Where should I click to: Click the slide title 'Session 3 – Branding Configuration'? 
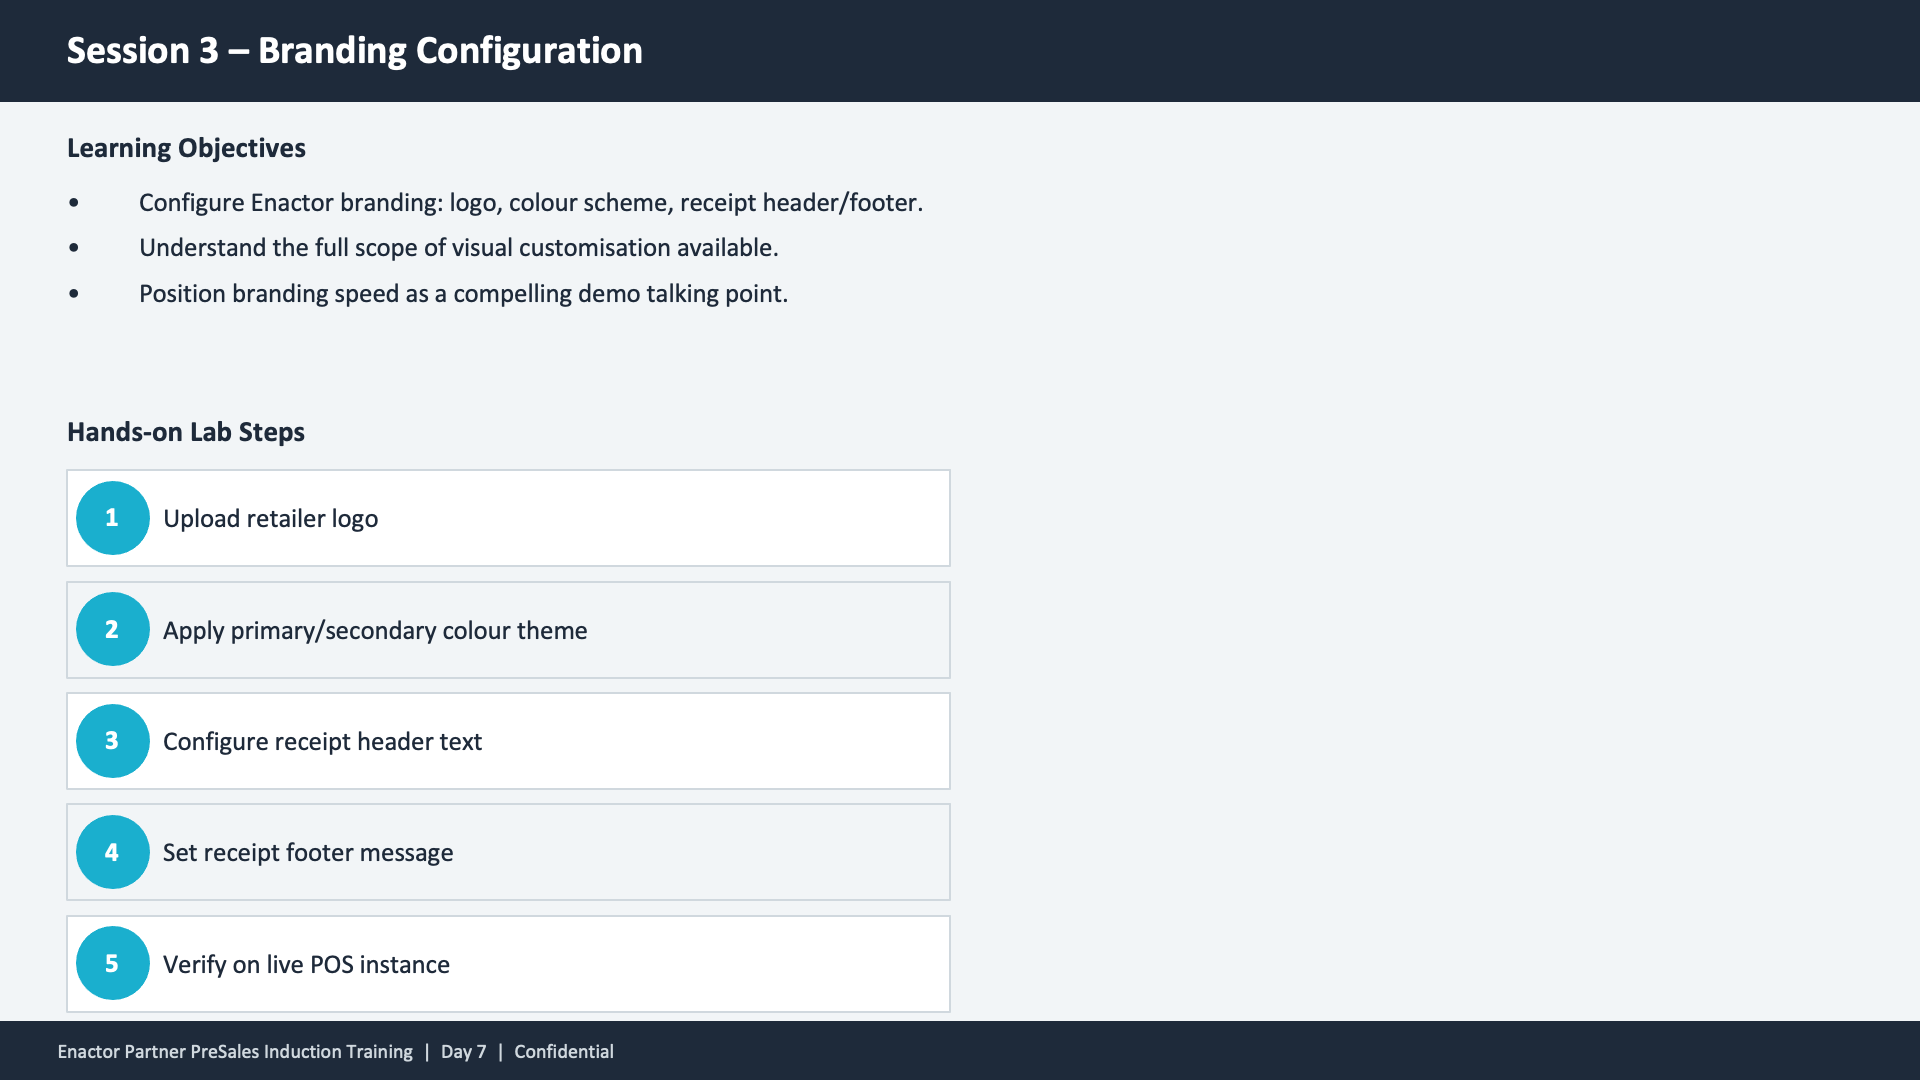[354, 51]
